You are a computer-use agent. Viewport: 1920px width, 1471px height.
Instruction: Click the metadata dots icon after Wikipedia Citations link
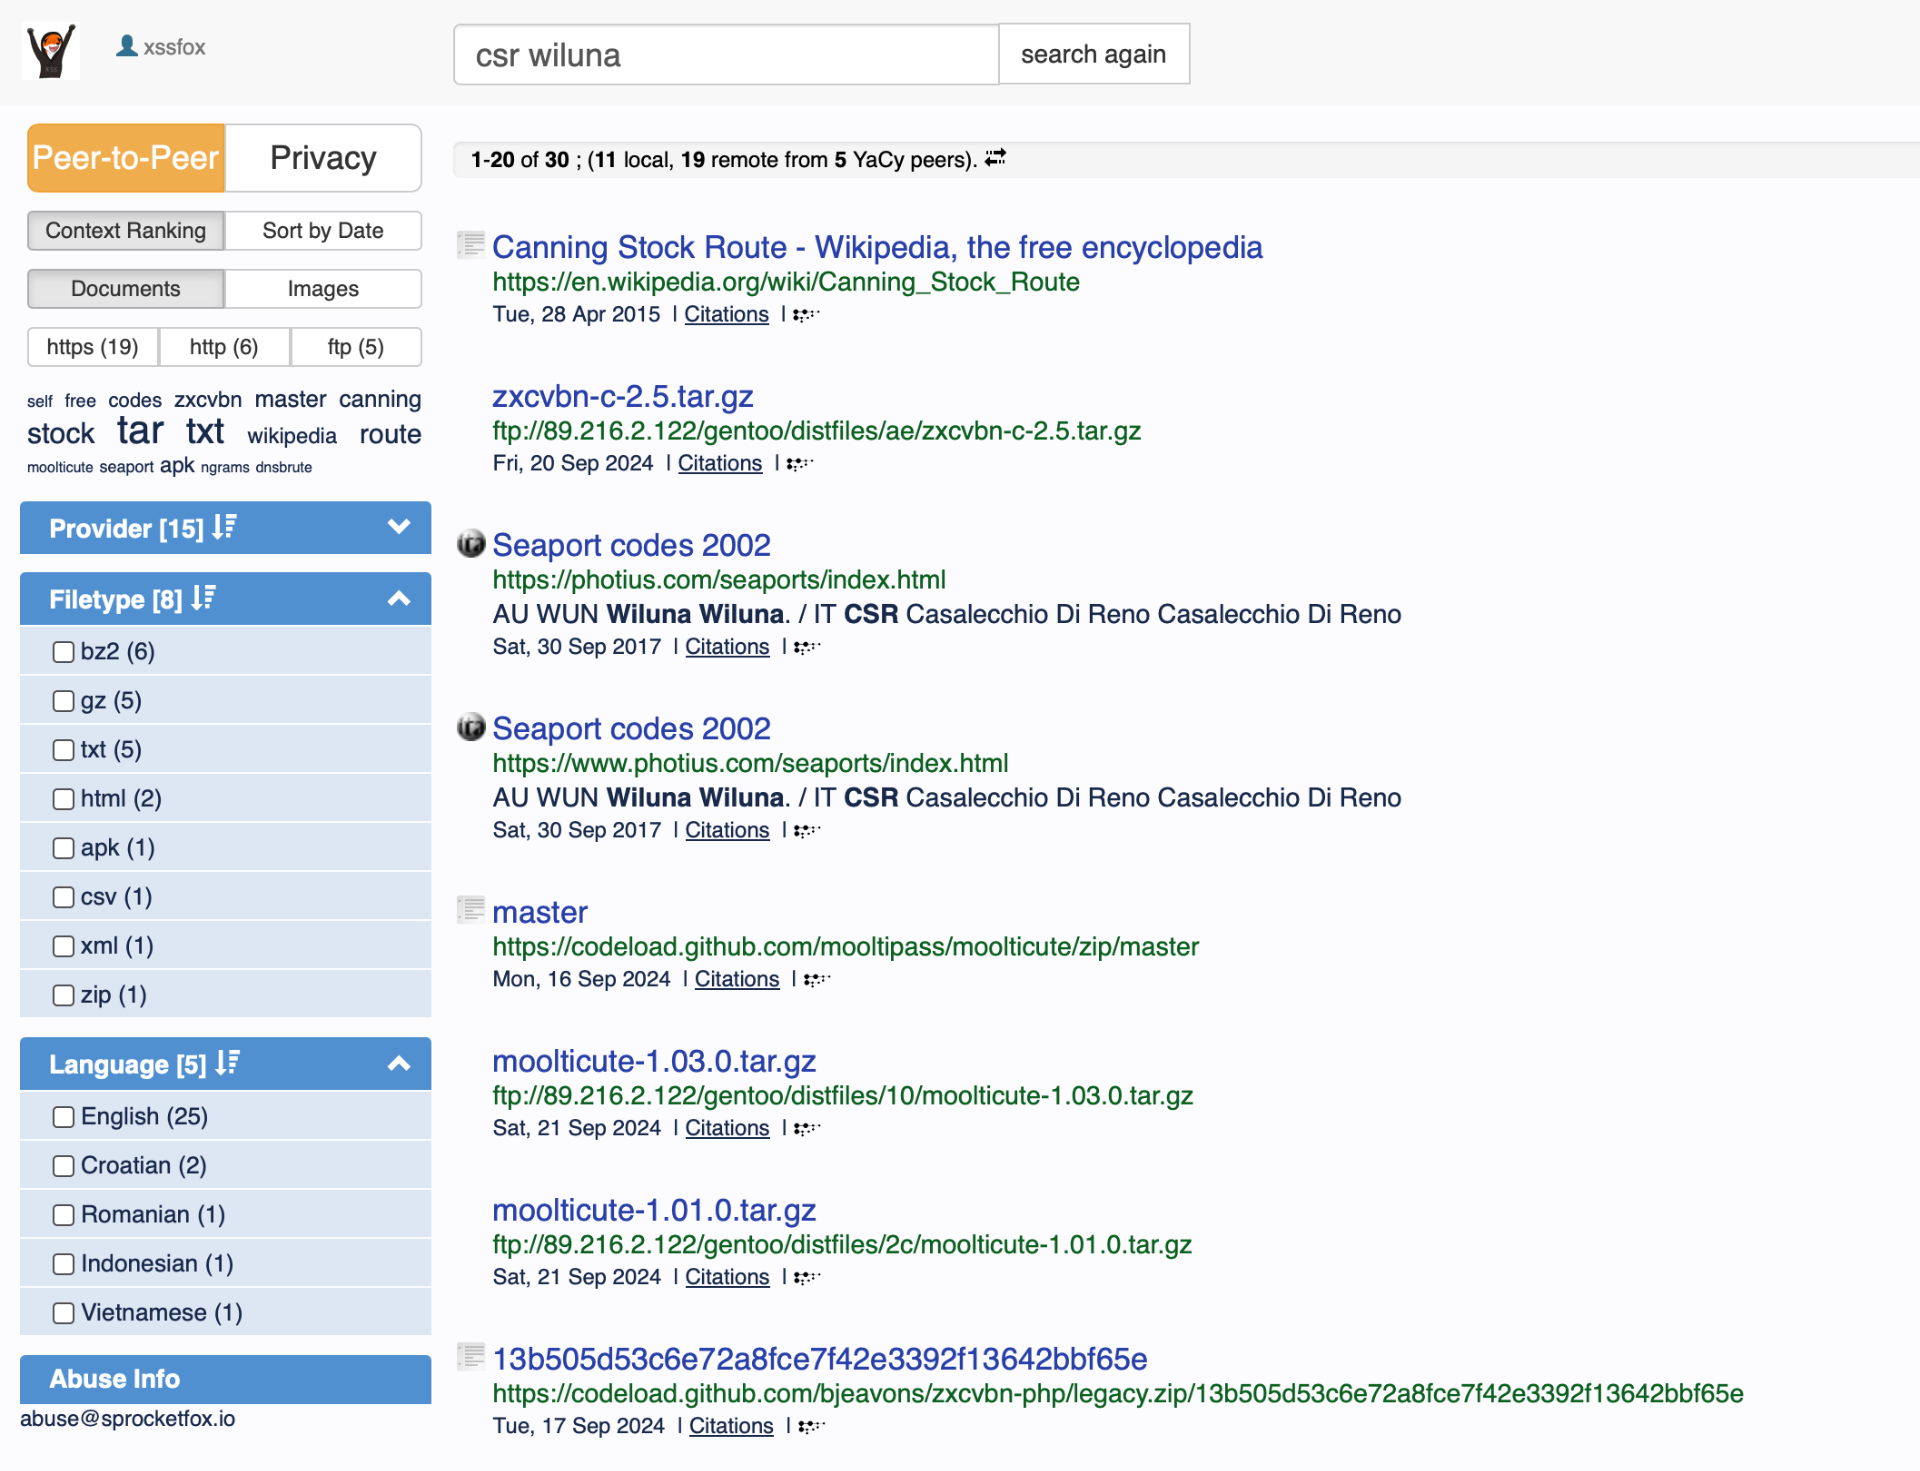806,314
